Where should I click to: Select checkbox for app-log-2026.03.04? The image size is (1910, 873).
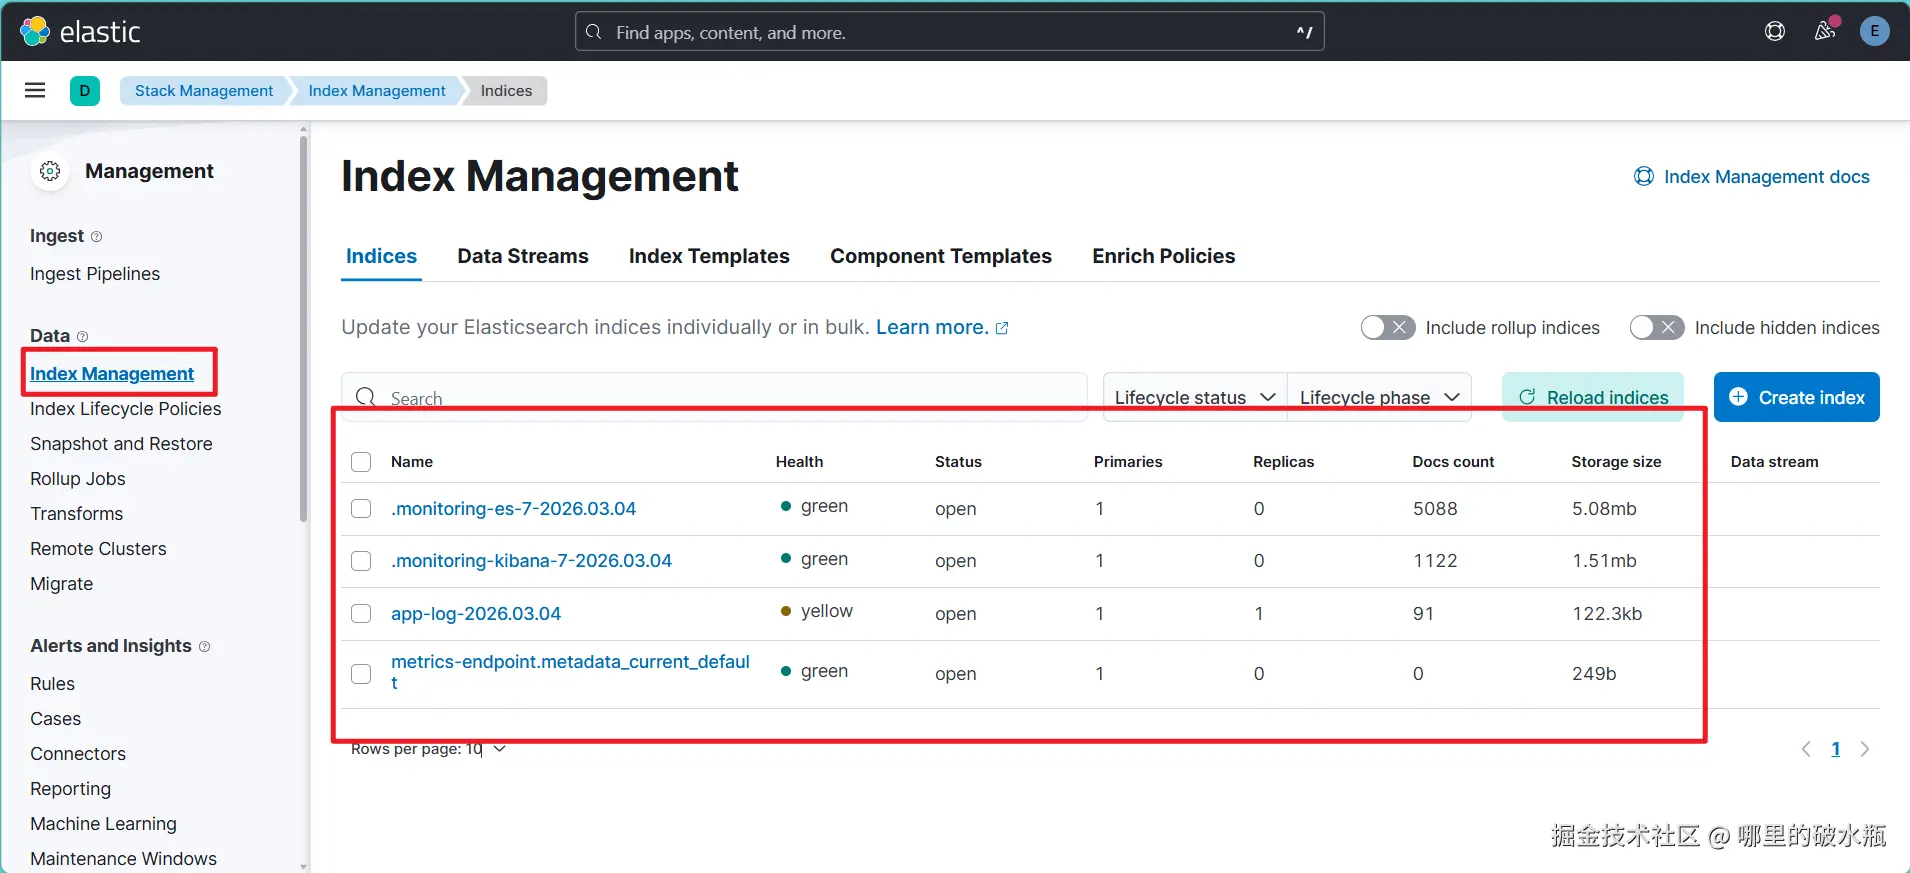point(361,614)
